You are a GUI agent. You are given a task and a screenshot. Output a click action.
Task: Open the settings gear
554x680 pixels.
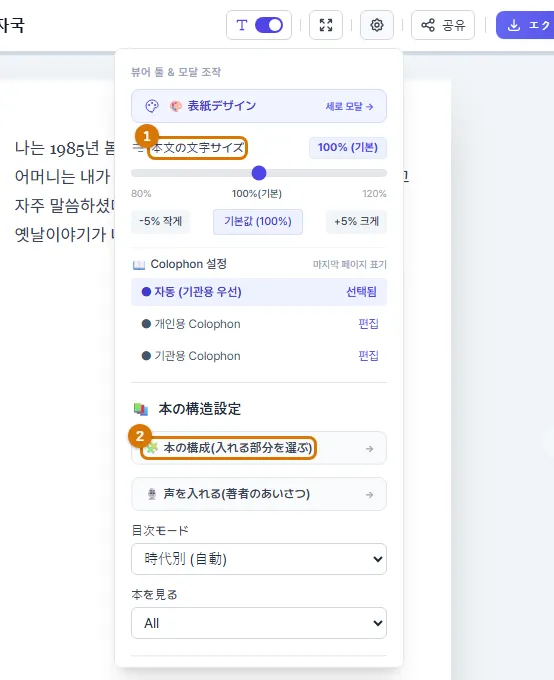point(377,25)
